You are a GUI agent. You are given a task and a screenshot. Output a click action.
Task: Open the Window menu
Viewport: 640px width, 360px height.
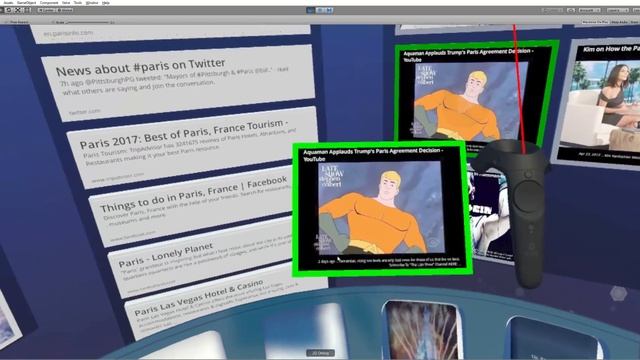point(92,2)
